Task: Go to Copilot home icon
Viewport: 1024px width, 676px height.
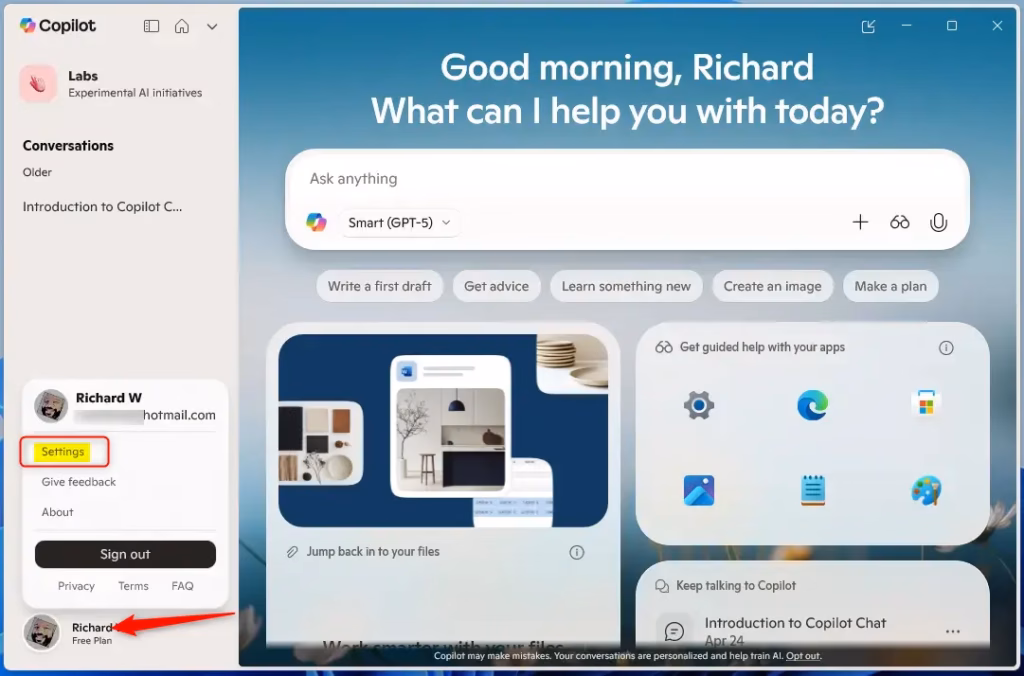Action: (182, 26)
